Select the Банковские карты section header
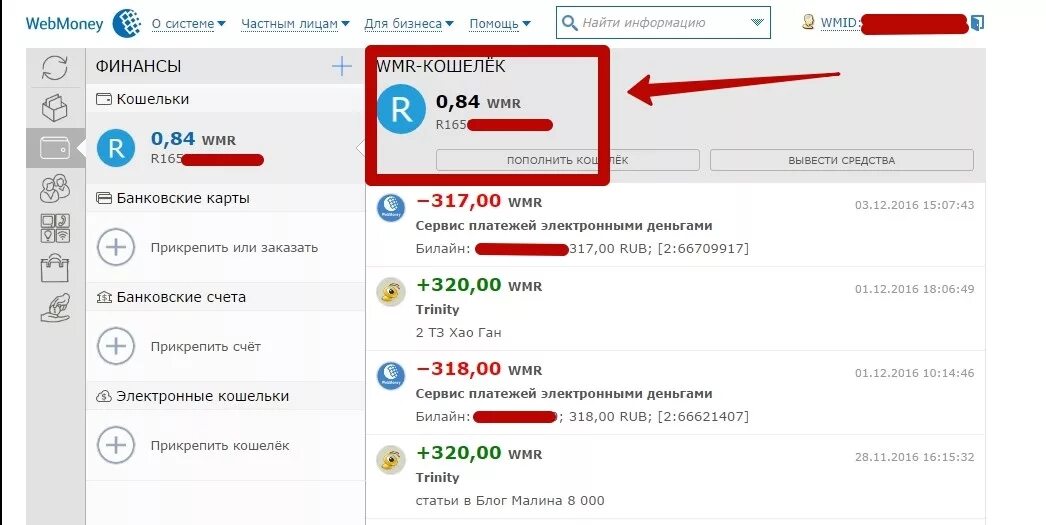 (x=225, y=198)
